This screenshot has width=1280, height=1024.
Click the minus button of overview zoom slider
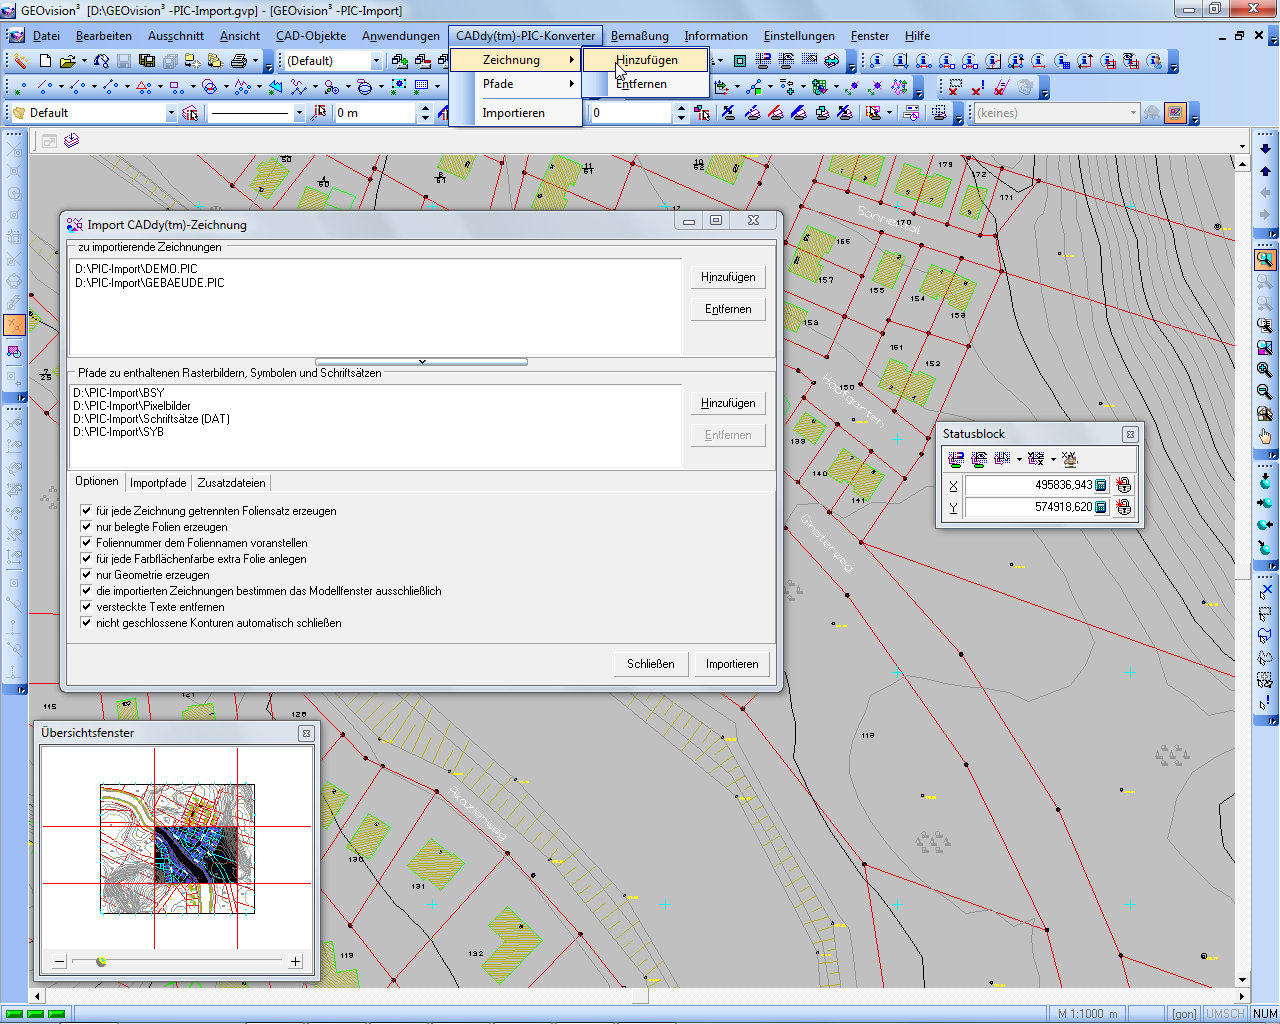tap(59, 962)
